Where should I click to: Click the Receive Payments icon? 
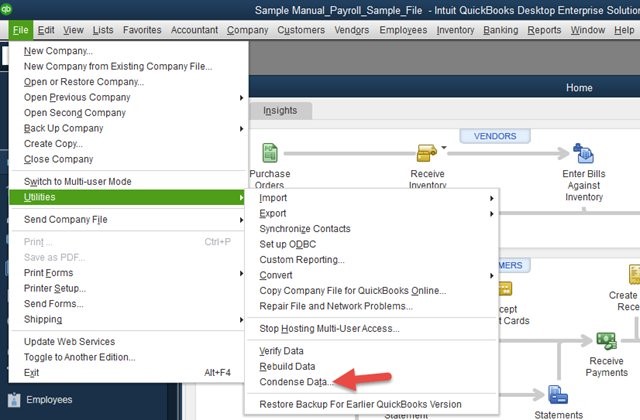607,341
